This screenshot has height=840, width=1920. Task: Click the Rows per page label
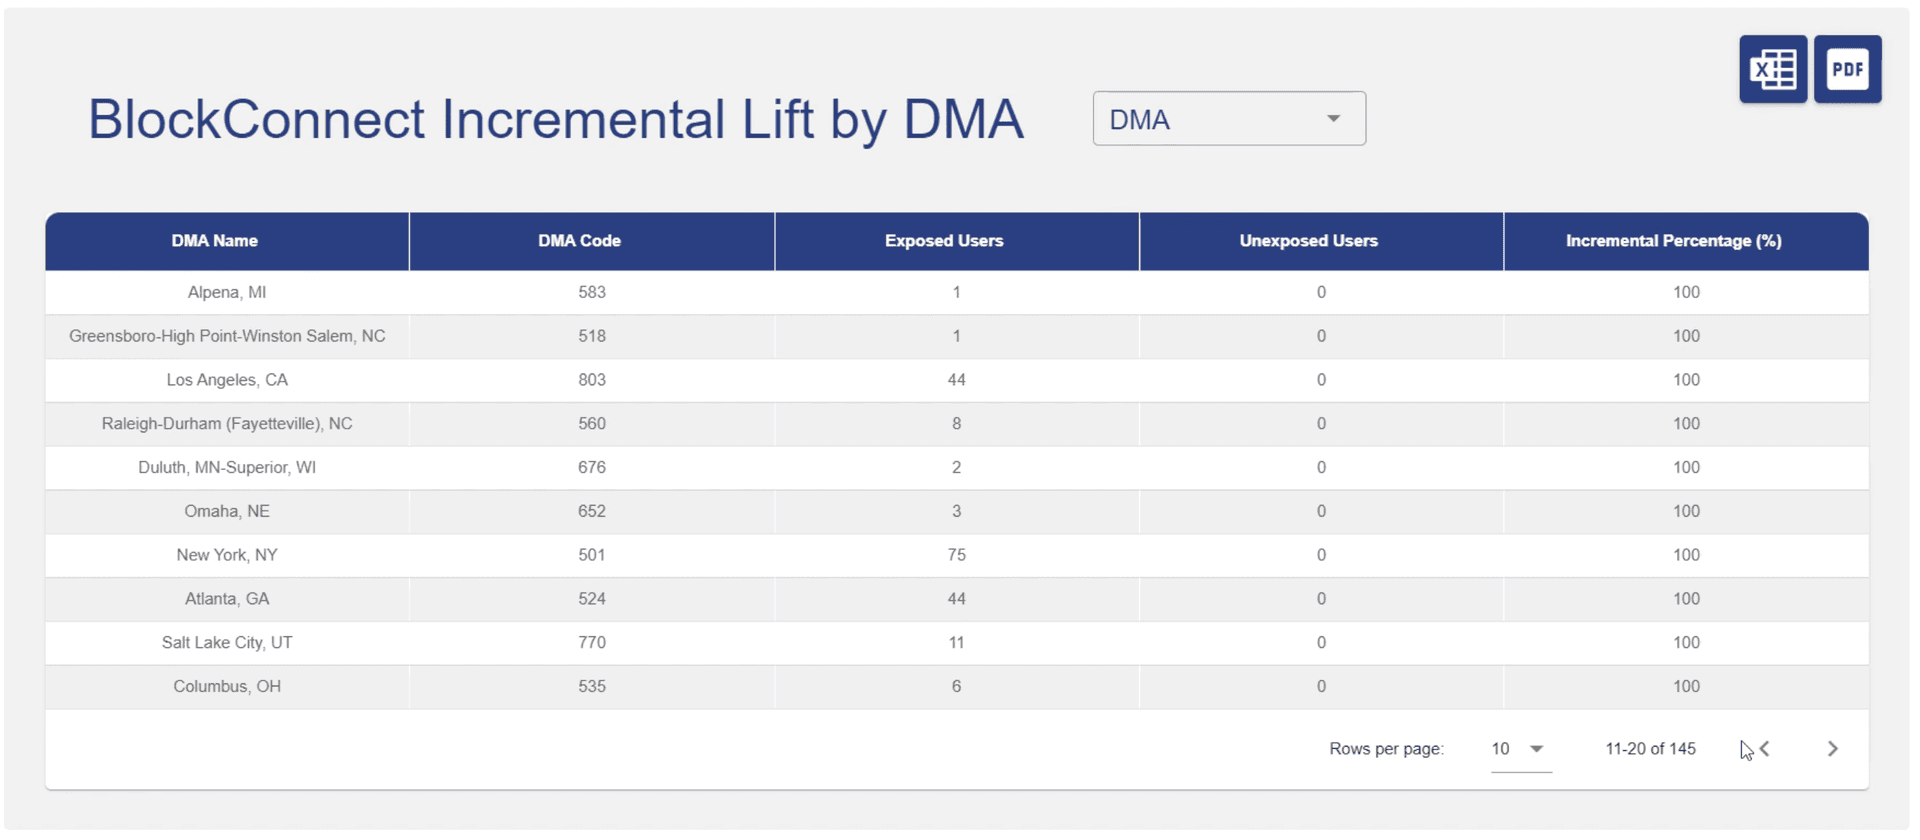1387,749
